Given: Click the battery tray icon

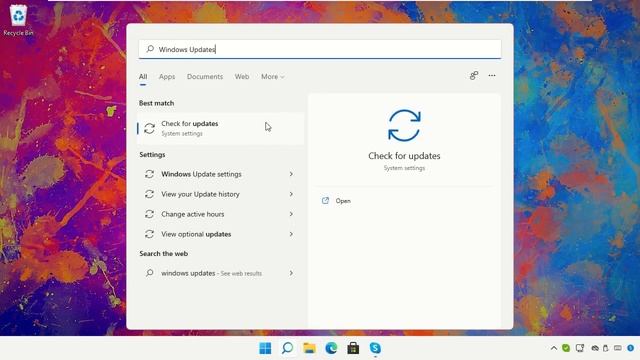Looking at the screenshot, I should 606,348.
